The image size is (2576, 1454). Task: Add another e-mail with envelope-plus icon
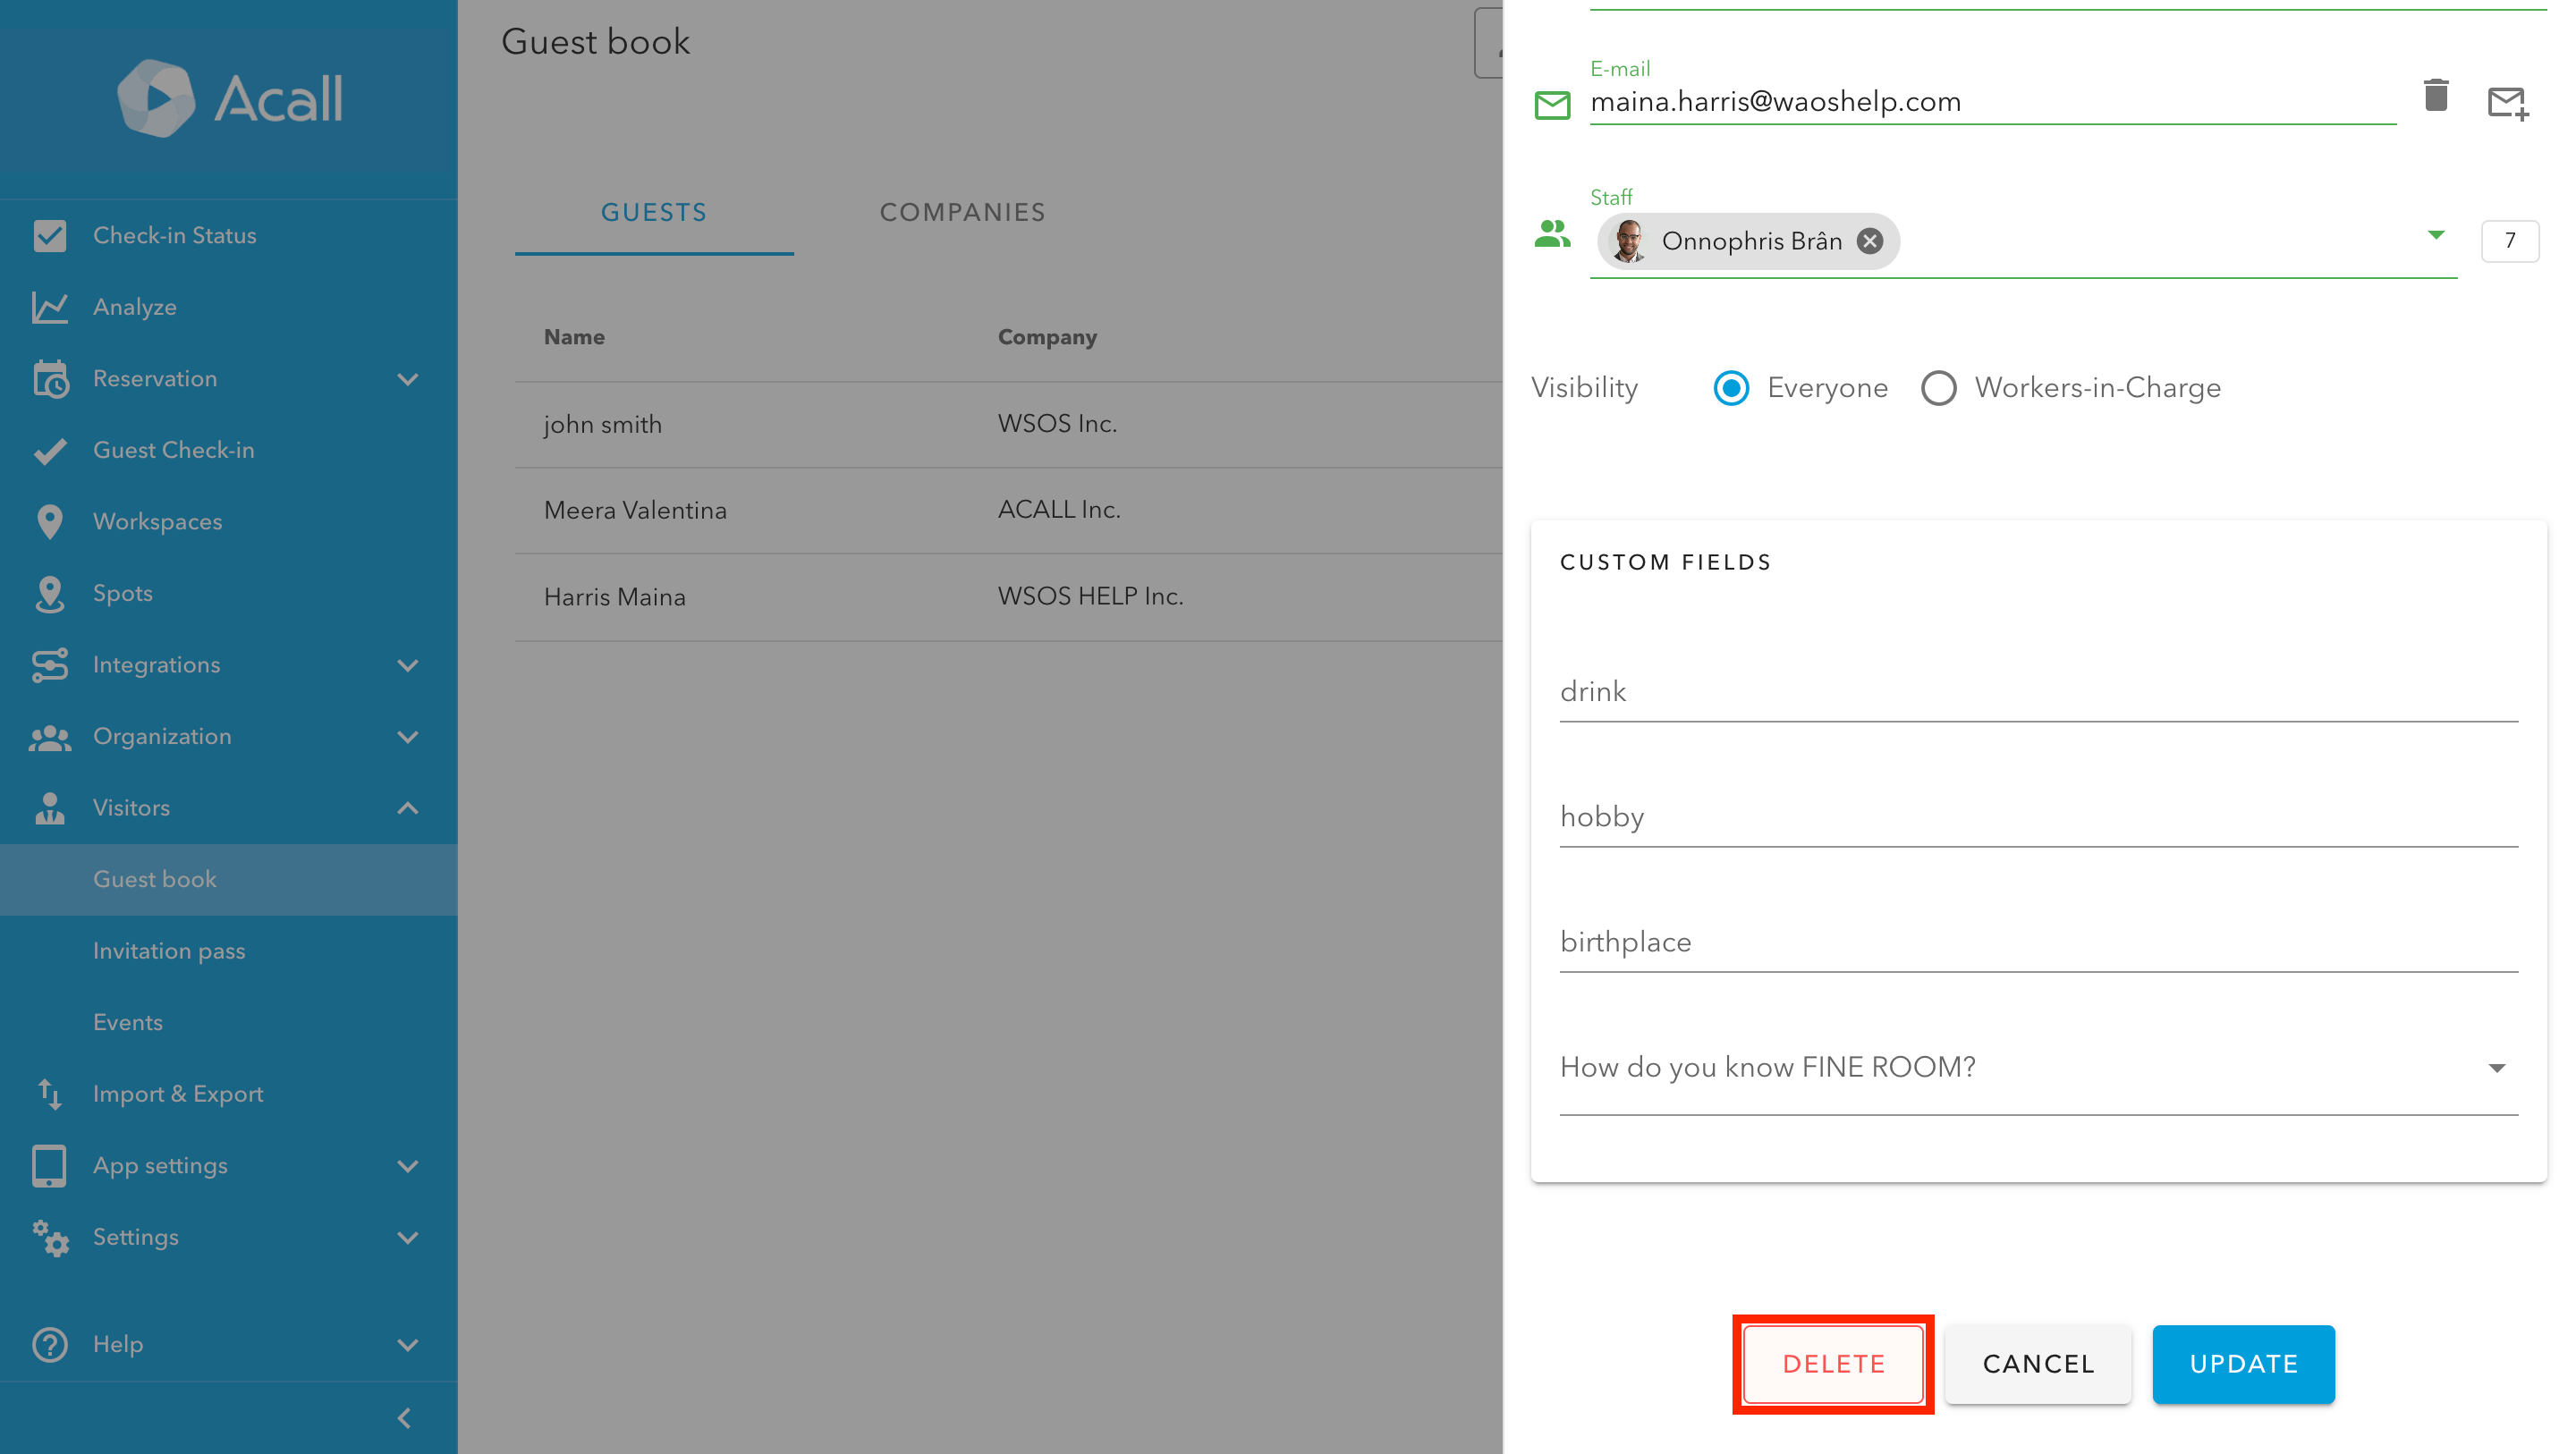pyautogui.click(x=2508, y=103)
